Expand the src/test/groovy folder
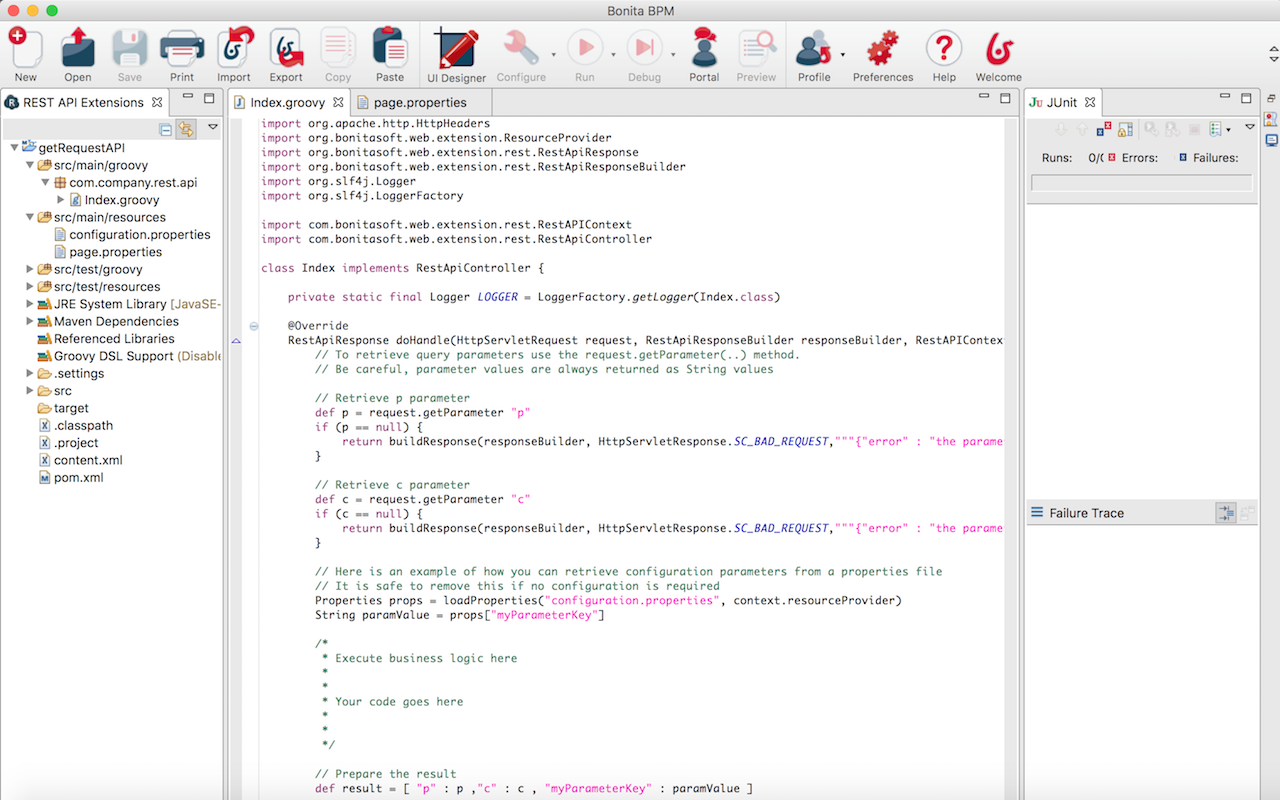1280x800 pixels. pyautogui.click(x=30, y=269)
